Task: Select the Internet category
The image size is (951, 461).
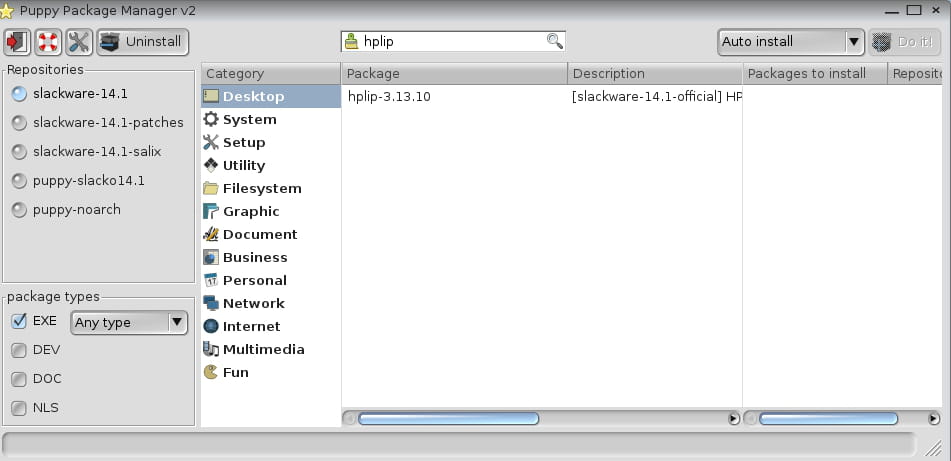Action: click(x=271, y=326)
